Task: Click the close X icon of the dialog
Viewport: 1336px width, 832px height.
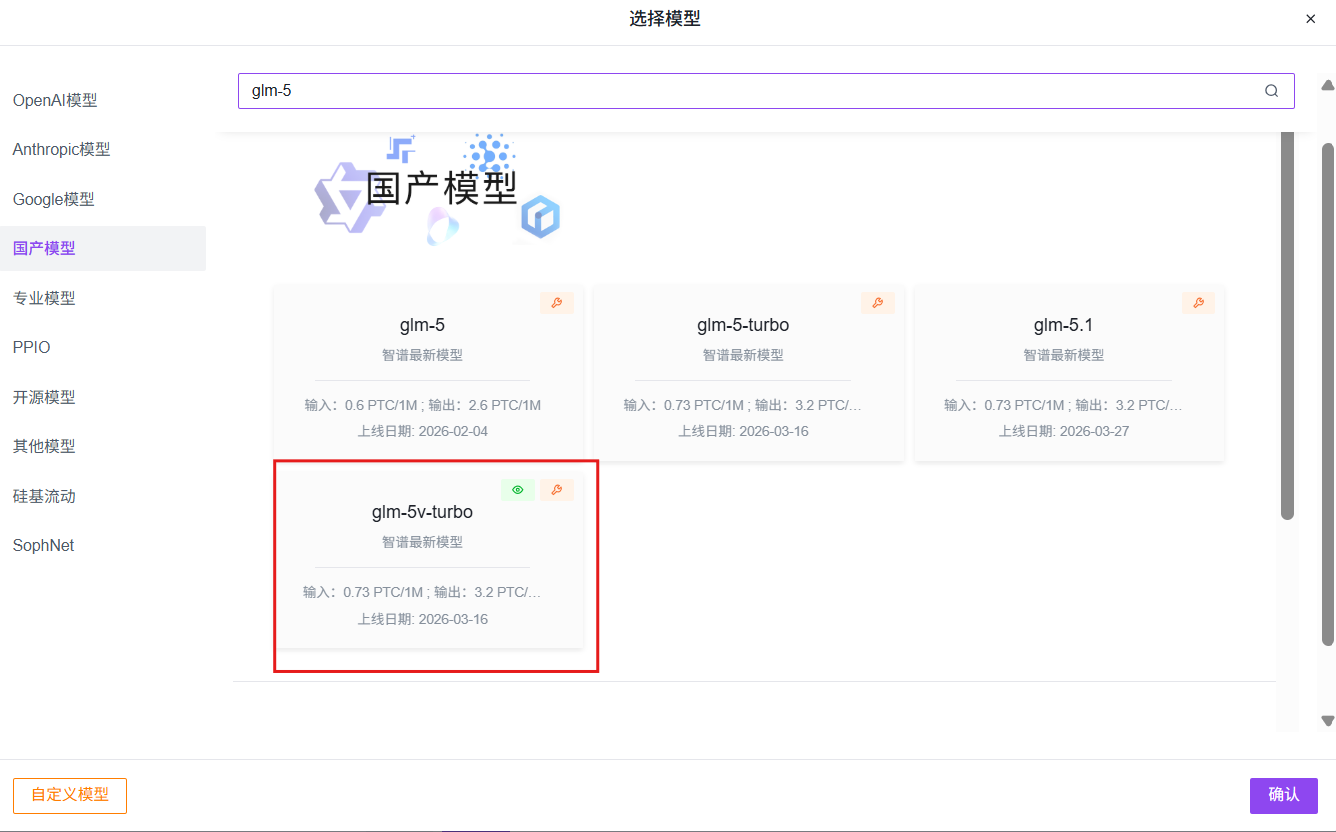Action: click(x=1310, y=18)
